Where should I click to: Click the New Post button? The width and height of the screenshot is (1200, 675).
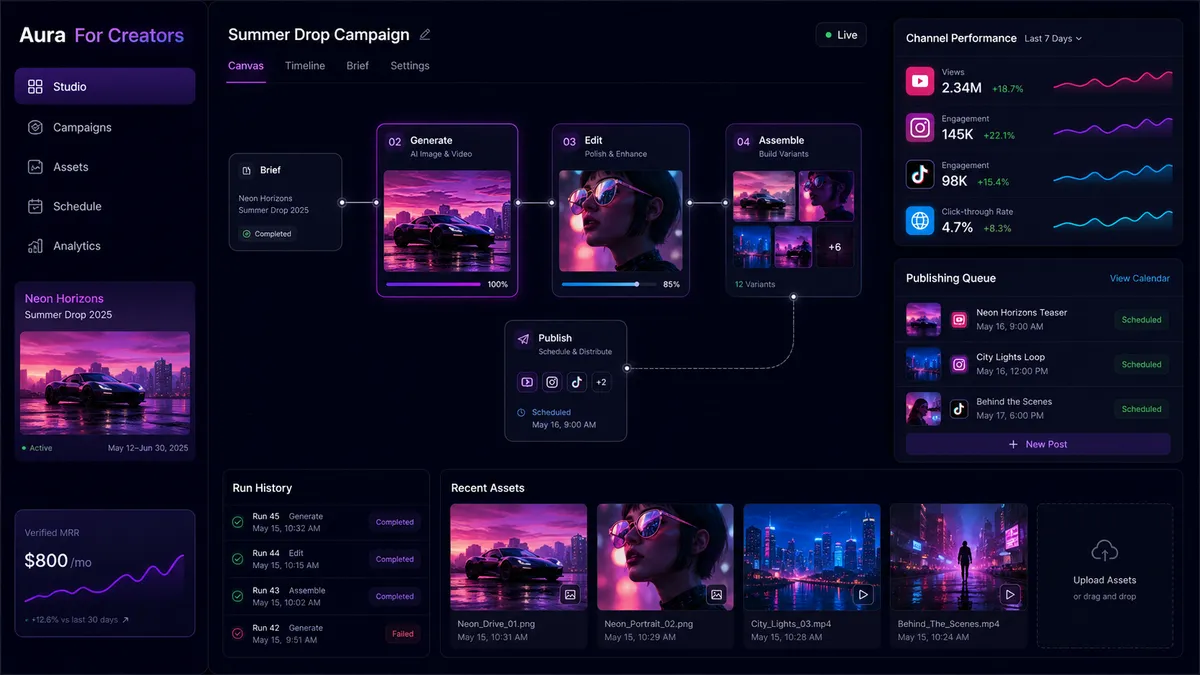point(1038,444)
